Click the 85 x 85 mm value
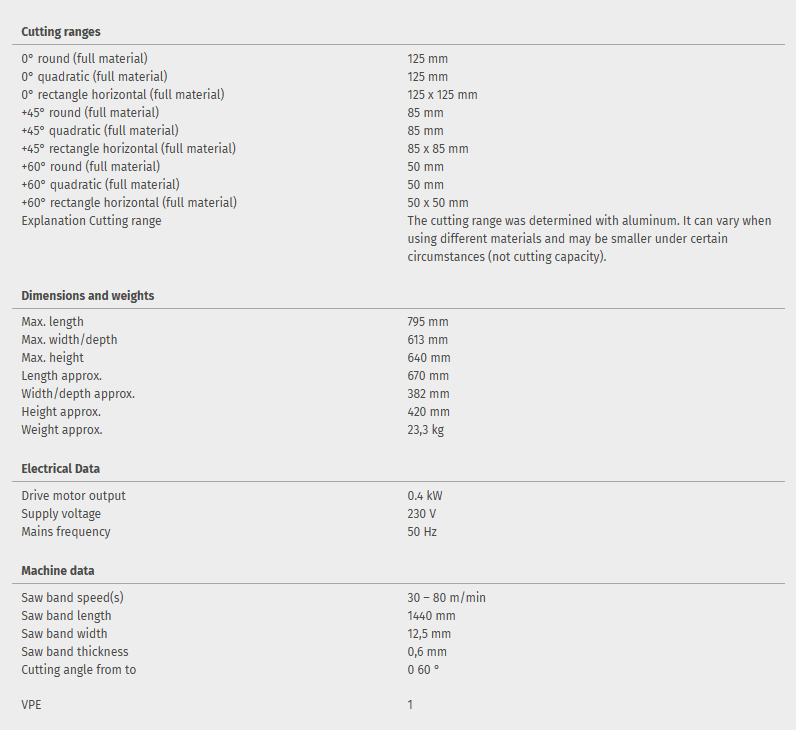This screenshot has width=796, height=730. 438,149
